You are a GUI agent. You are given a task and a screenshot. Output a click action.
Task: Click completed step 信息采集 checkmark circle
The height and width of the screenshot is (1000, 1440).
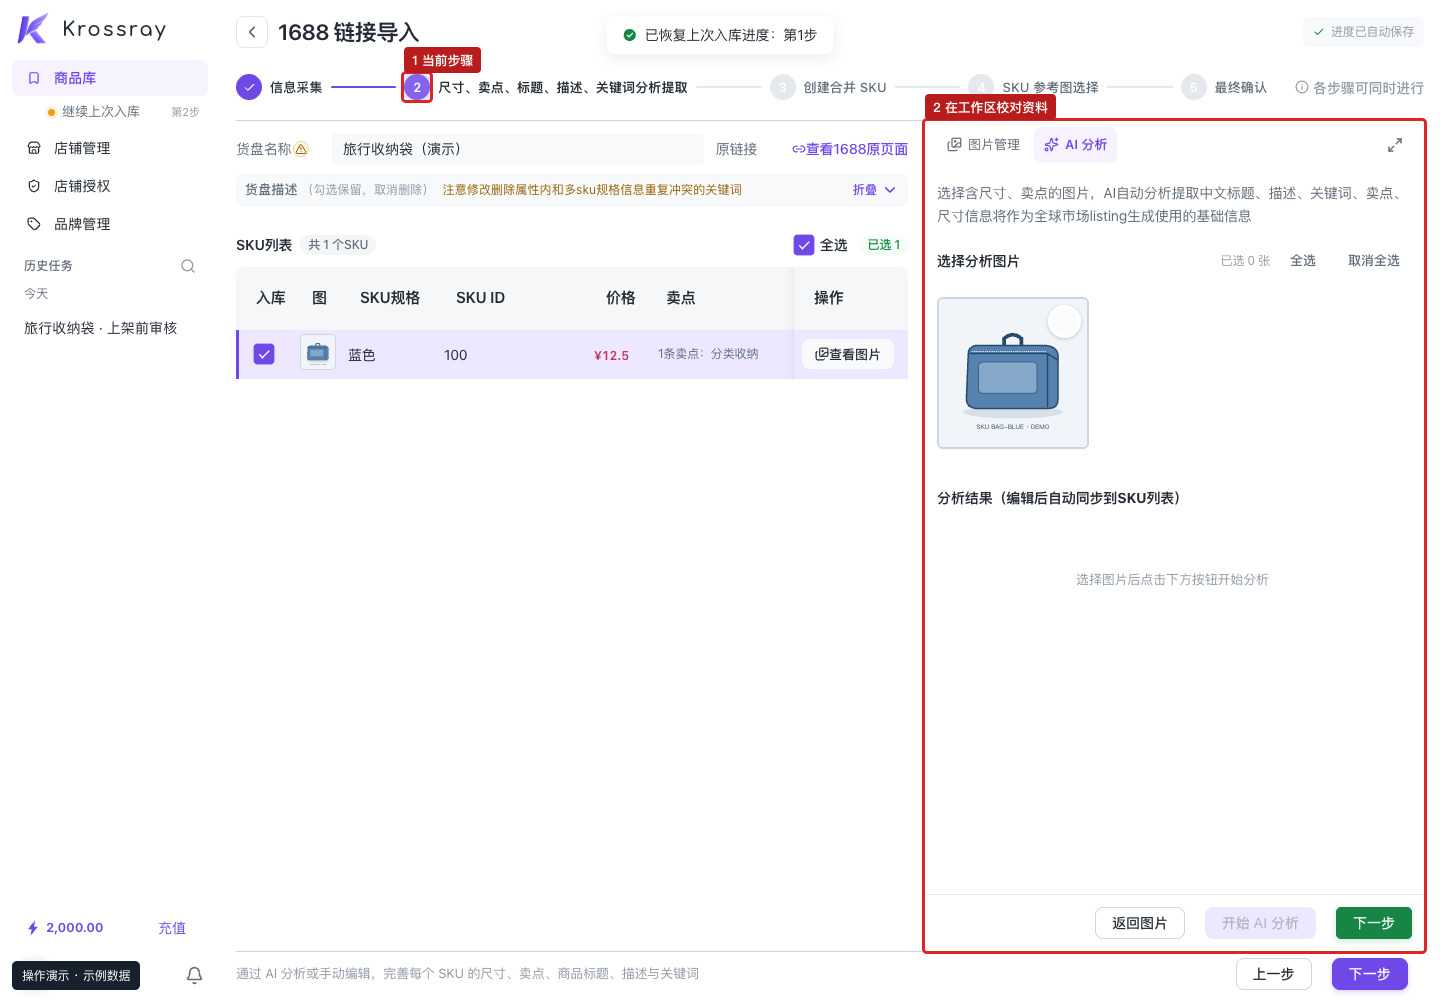click(249, 87)
